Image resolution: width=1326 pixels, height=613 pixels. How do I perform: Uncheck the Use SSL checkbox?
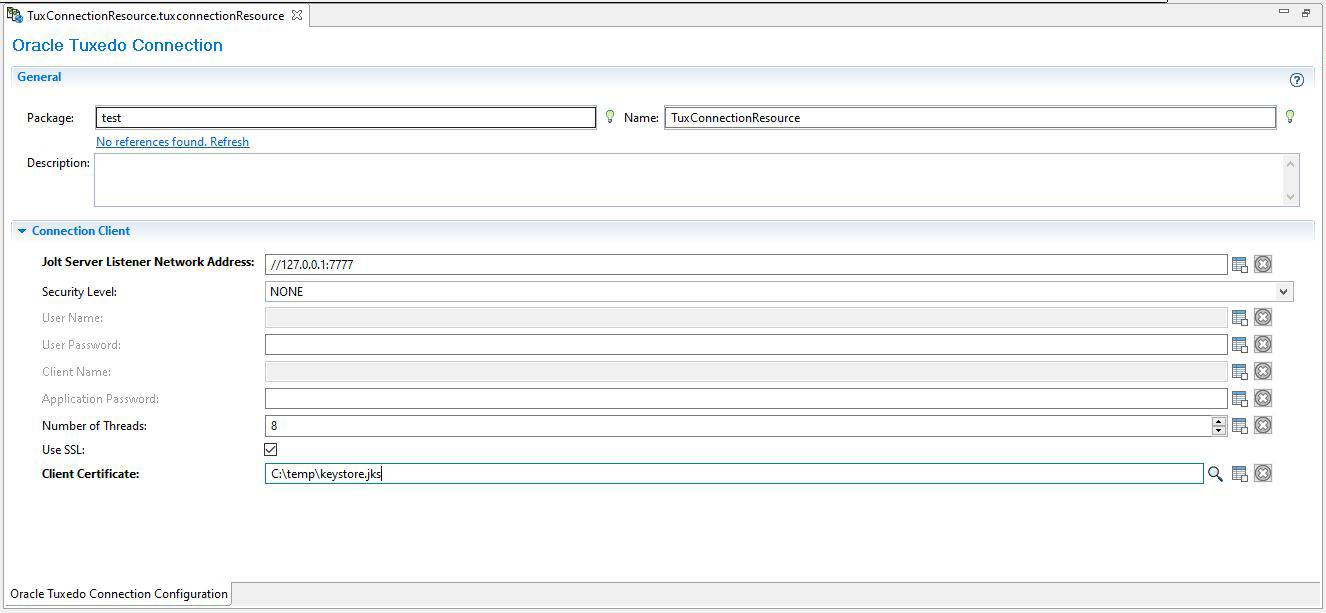pyautogui.click(x=271, y=450)
